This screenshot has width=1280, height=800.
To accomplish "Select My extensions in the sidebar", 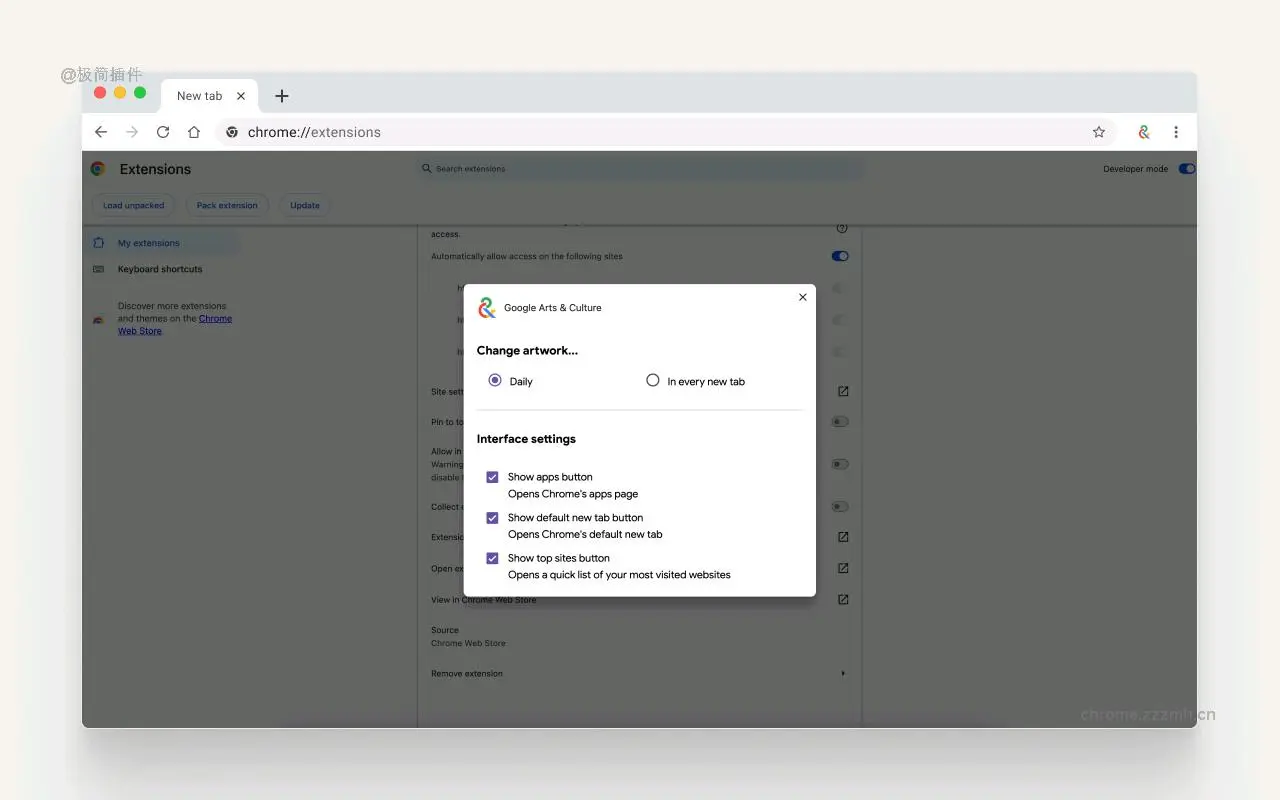I will (x=149, y=242).
